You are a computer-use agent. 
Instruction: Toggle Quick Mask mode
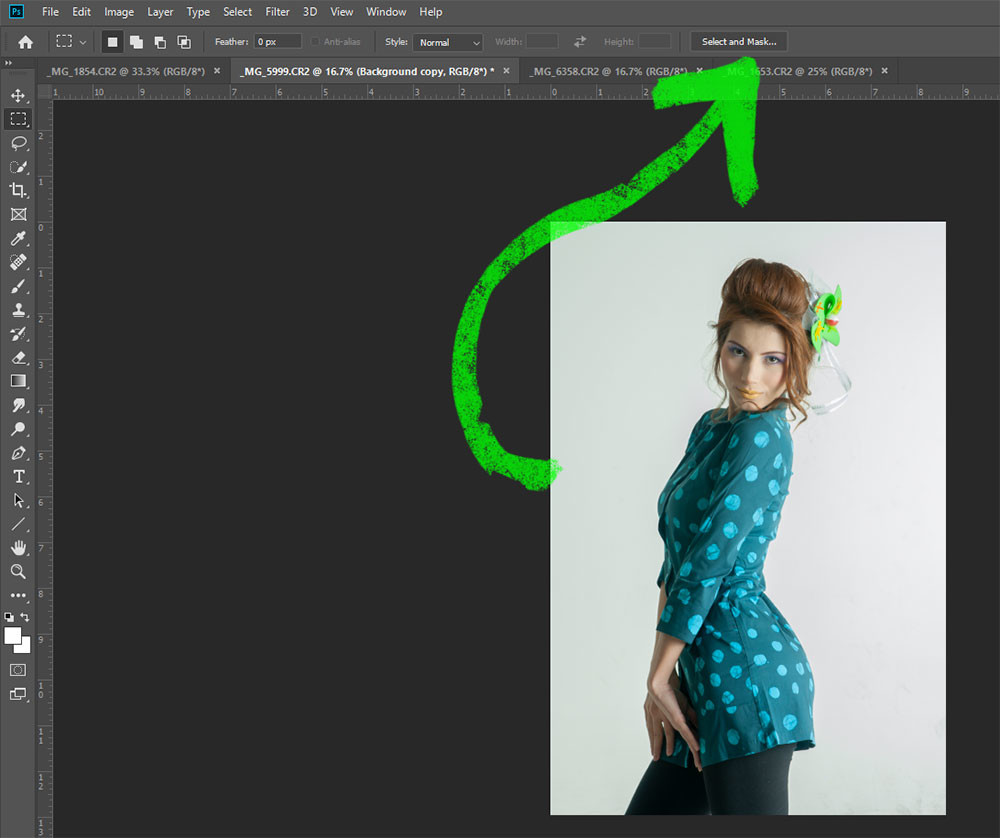pyautogui.click(x=18, y=669)
